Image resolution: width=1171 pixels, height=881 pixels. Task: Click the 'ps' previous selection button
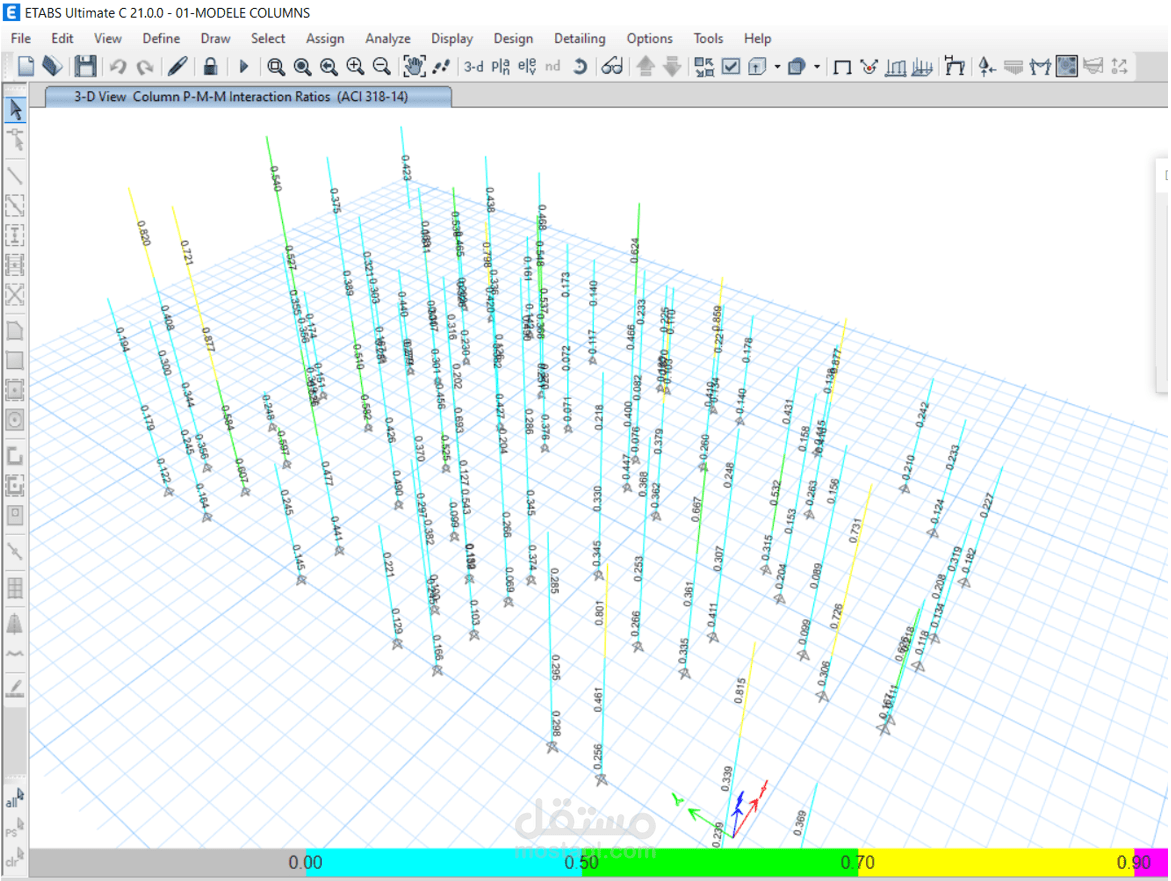14,828
